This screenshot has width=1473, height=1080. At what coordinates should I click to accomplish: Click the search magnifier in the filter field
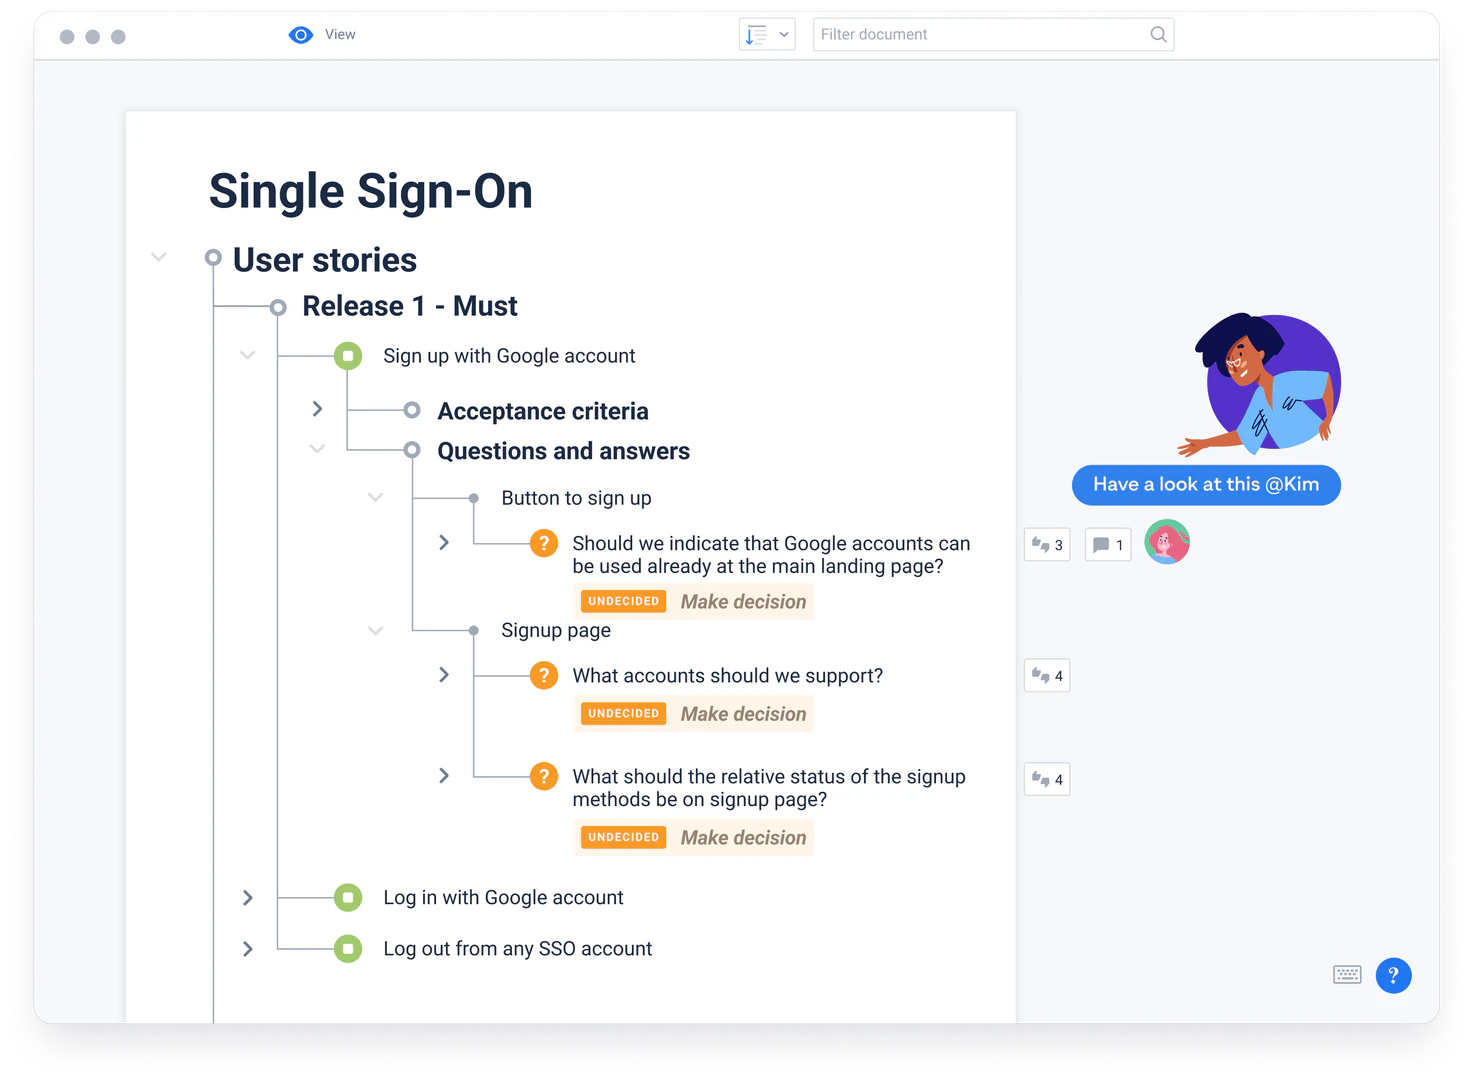1158,34
